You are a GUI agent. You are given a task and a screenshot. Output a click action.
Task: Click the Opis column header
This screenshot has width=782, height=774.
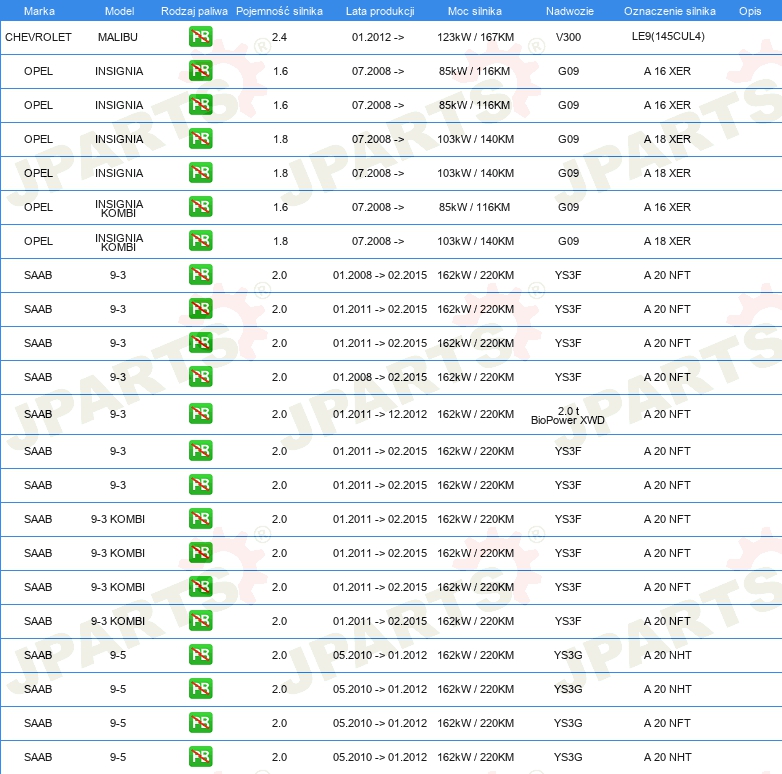pyautogui.click(x=749, y=10)
